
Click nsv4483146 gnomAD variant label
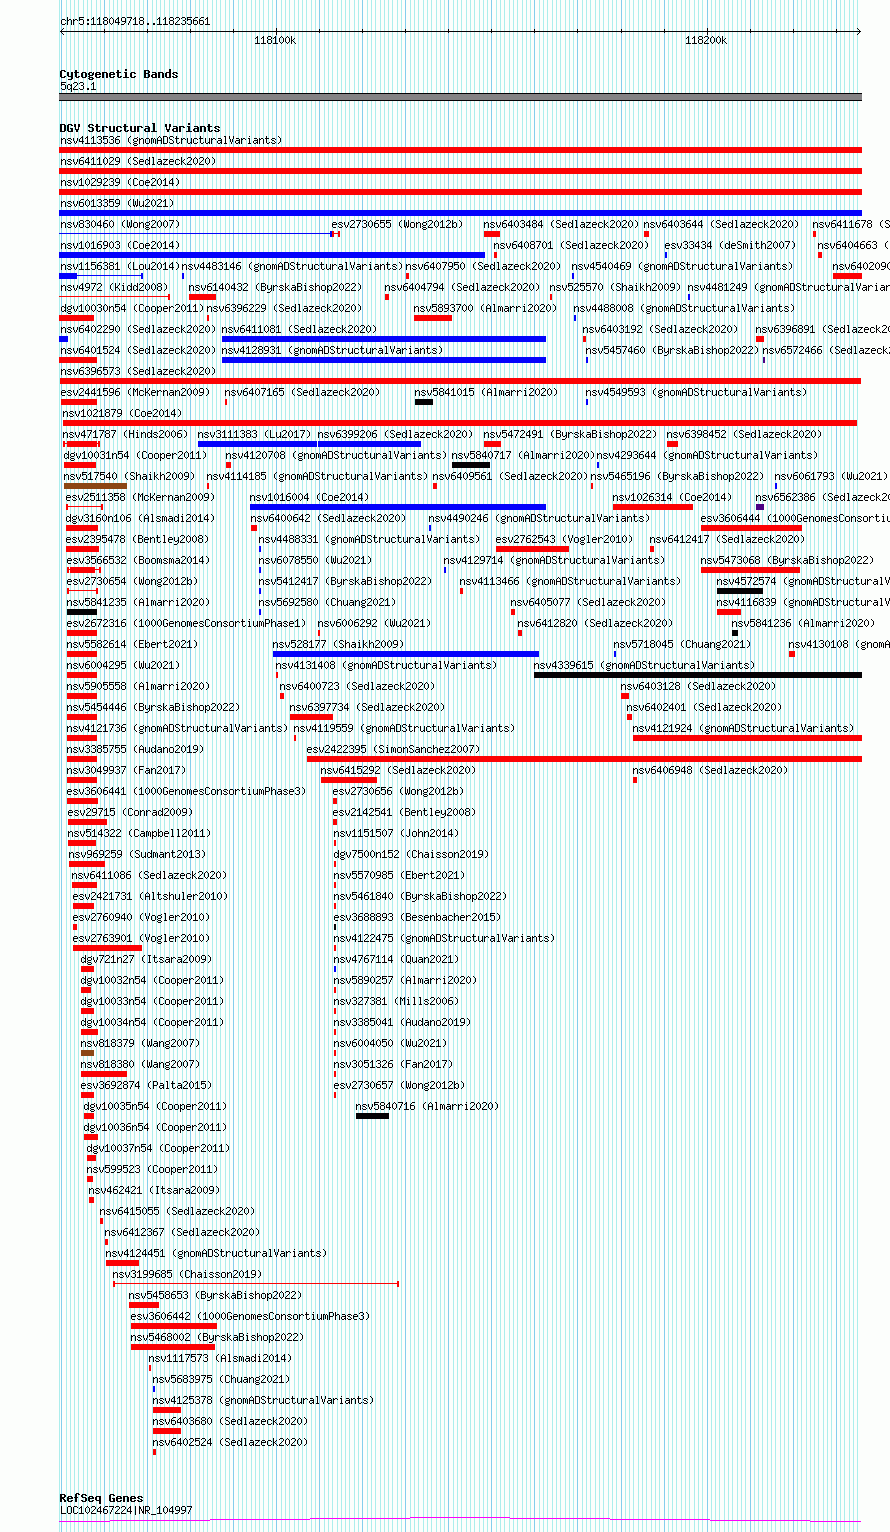click(293, 266)
